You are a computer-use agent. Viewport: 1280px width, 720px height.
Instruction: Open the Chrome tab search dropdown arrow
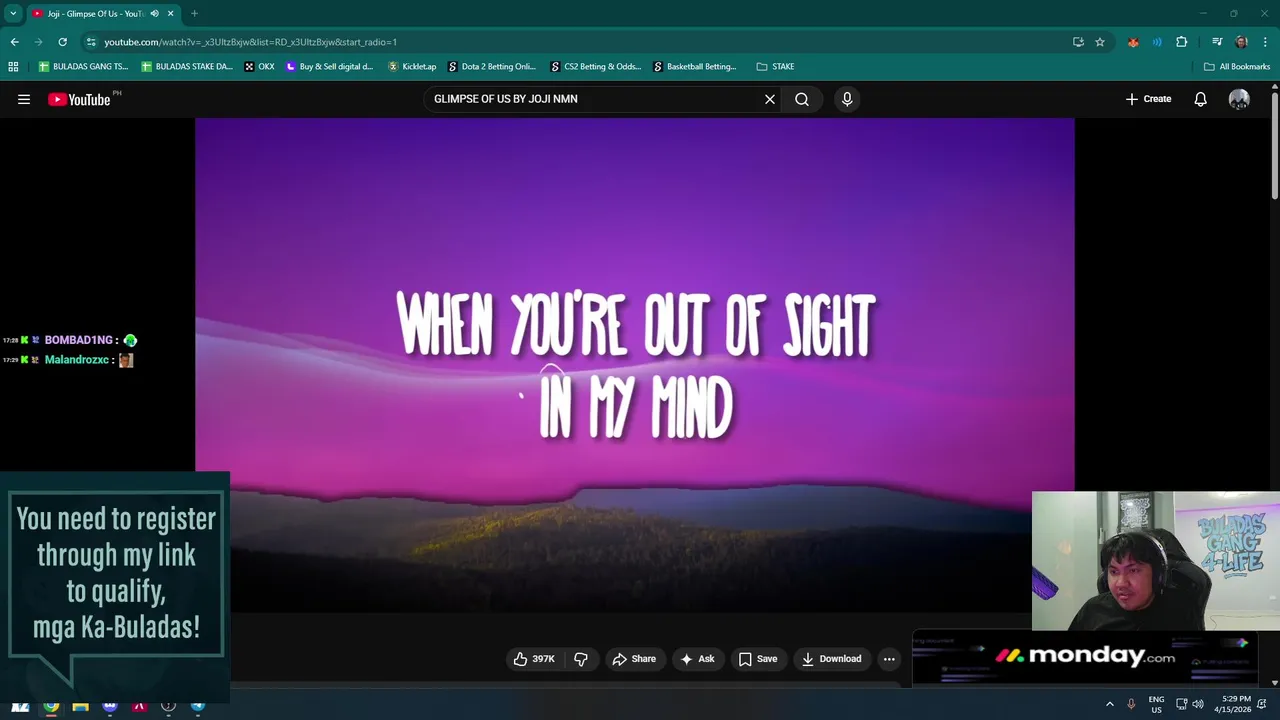pos(12,13)
